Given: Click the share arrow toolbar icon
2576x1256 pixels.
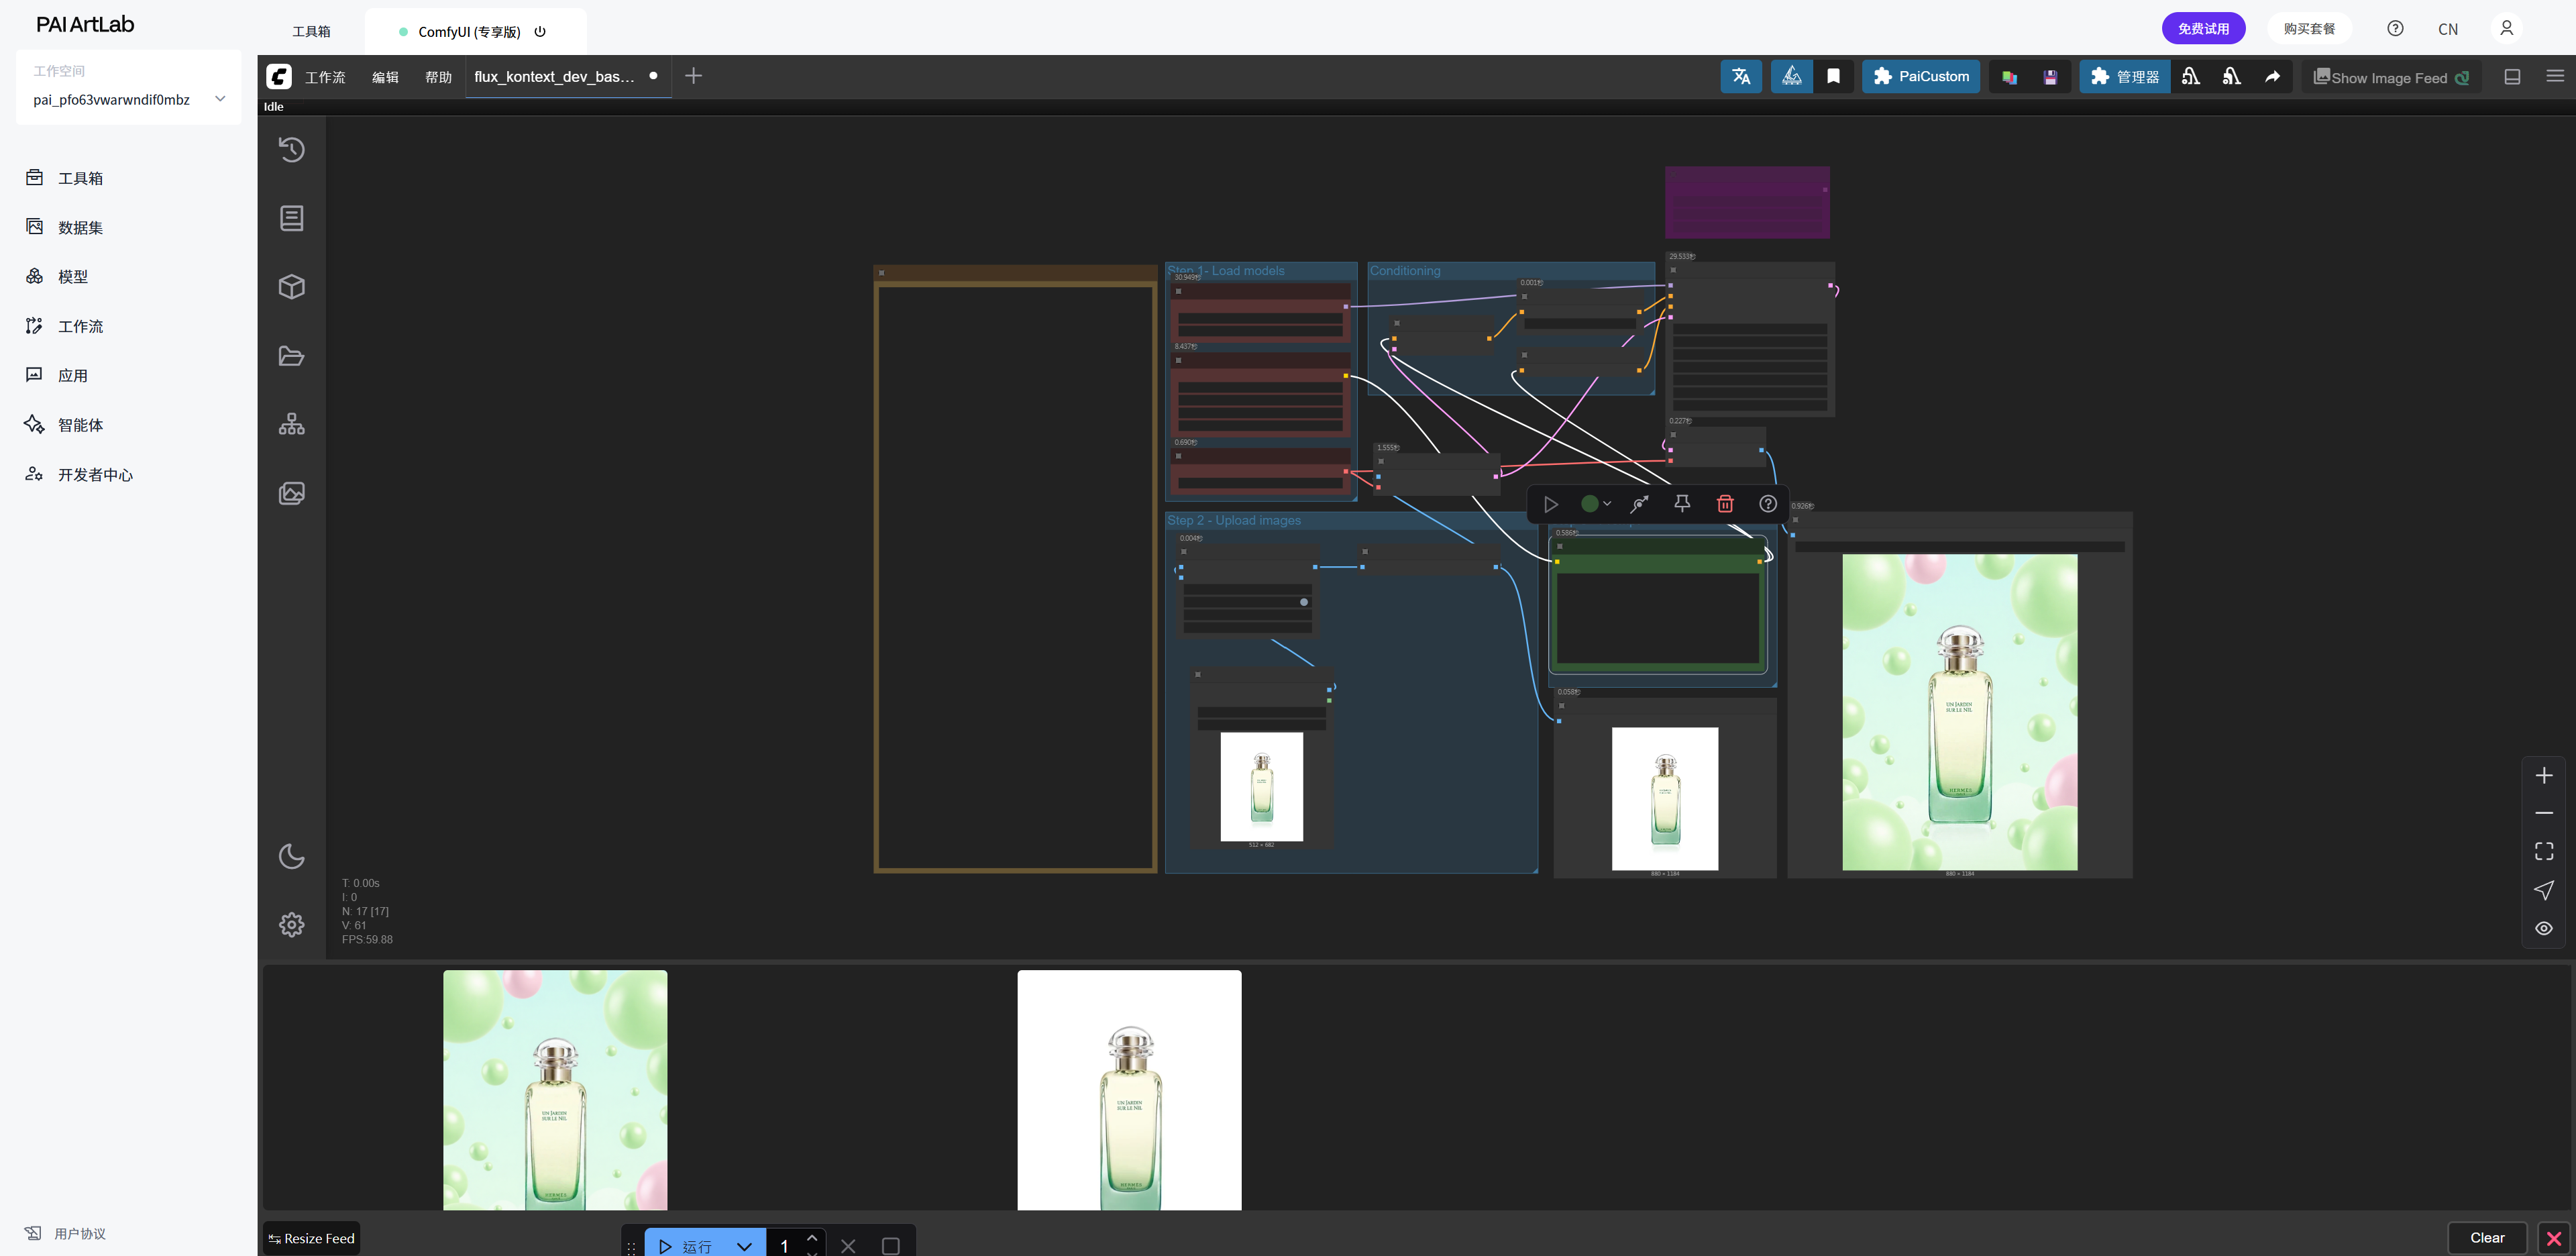Looking at the screenshot, I should click(x=2272, y=77).
